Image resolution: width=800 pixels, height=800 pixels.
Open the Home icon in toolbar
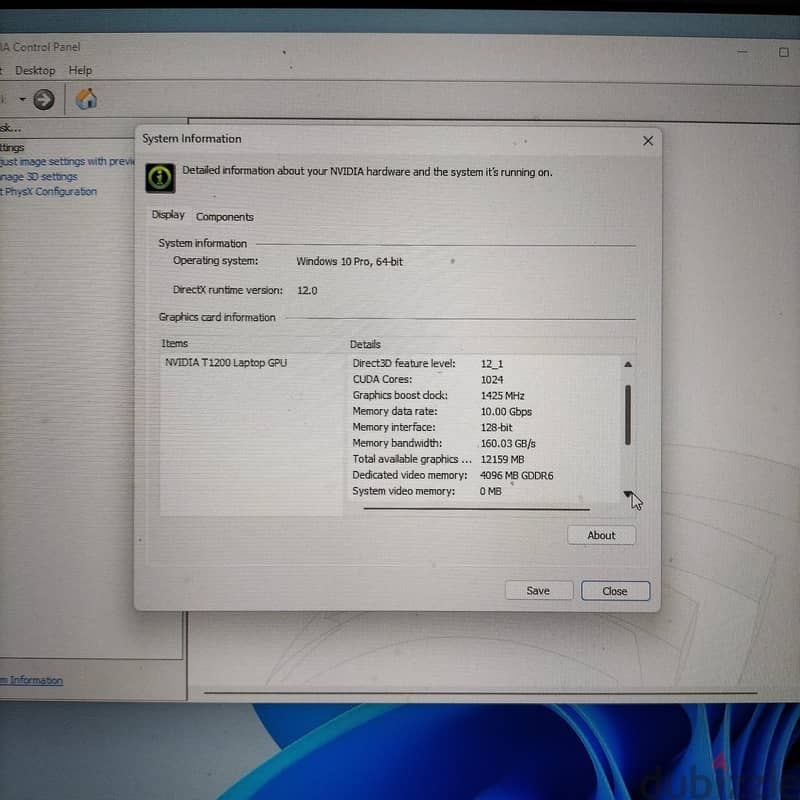click(x=86, y=98)
